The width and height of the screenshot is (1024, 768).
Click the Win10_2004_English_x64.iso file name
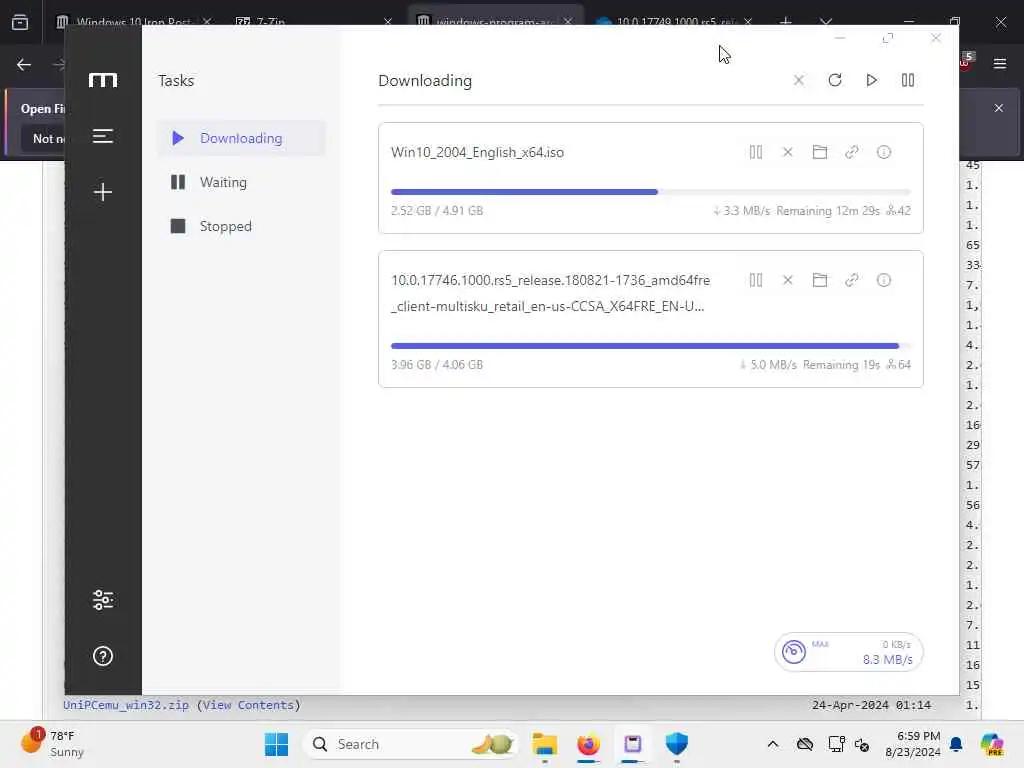(477, 152)
